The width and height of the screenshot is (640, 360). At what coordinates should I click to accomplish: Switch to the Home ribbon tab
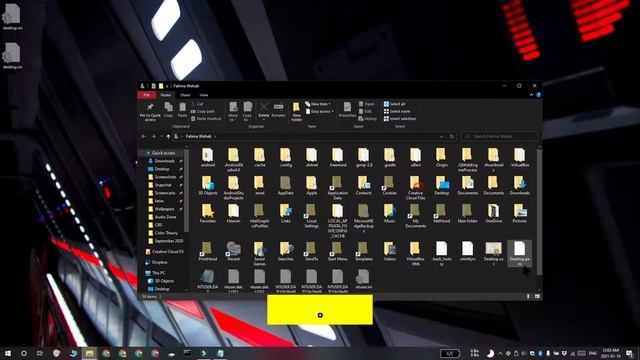click(x=165, y=95)
